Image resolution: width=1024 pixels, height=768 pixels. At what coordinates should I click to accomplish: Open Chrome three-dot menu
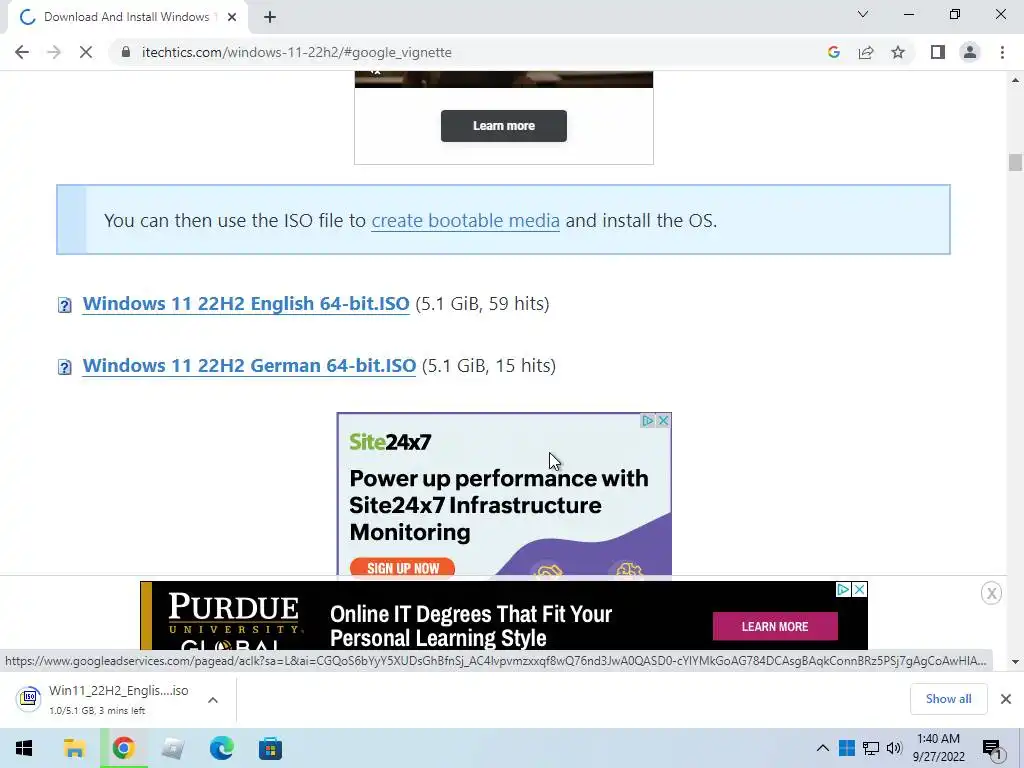click(1002, 52)
